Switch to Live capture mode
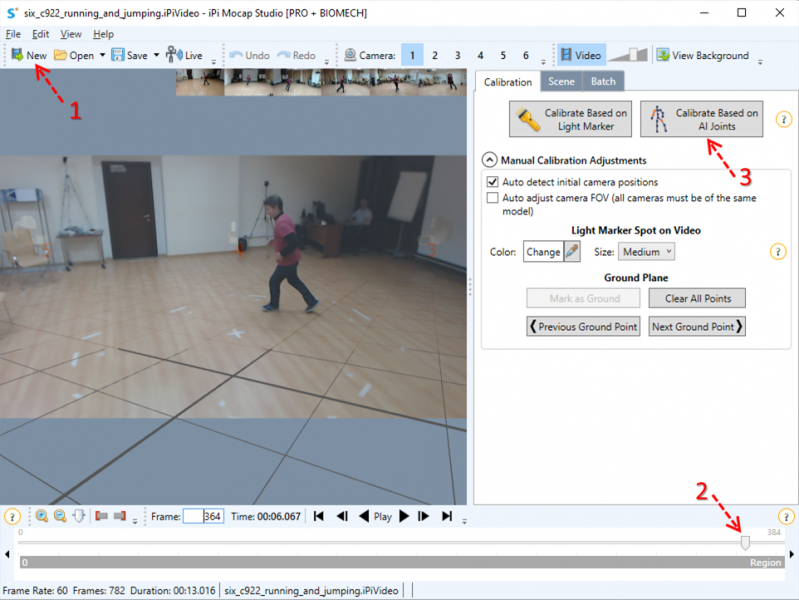 (184, 55)
